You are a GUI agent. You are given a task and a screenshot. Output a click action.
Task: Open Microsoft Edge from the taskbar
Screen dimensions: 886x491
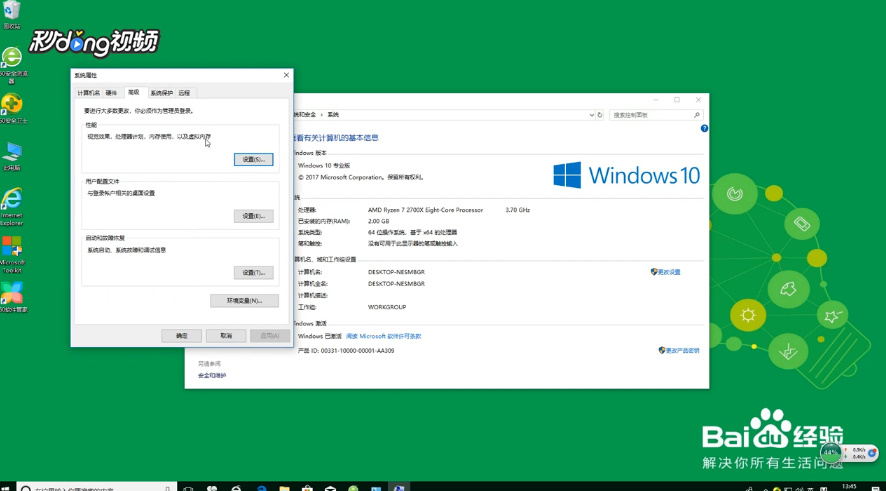tap(262, 488)
